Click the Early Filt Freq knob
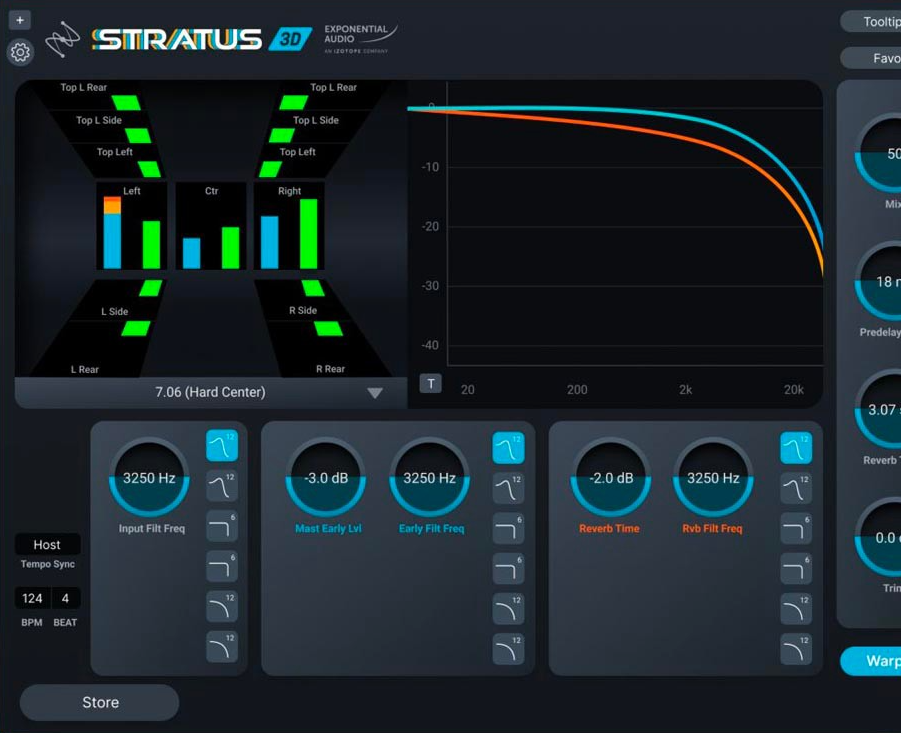The width and height of the screenshot is (901, 733). click(429, 477)
